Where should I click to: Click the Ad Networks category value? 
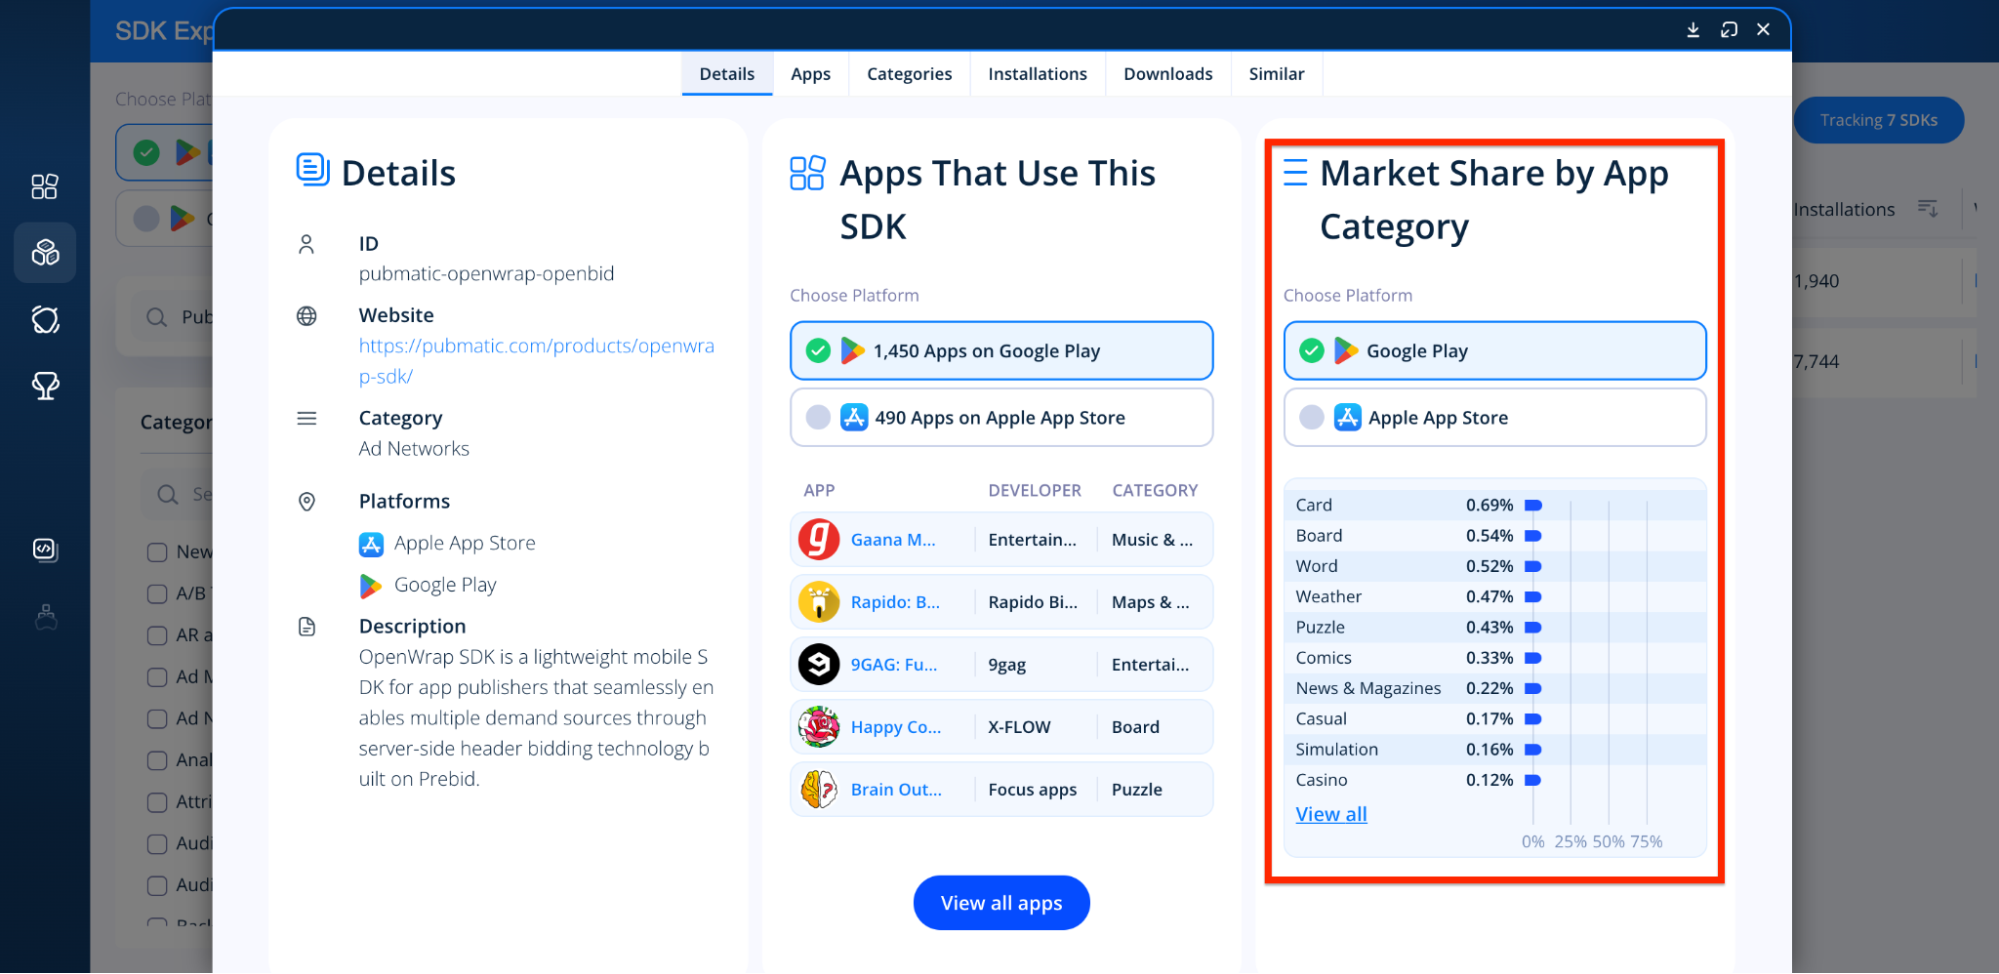pos(414,449)
